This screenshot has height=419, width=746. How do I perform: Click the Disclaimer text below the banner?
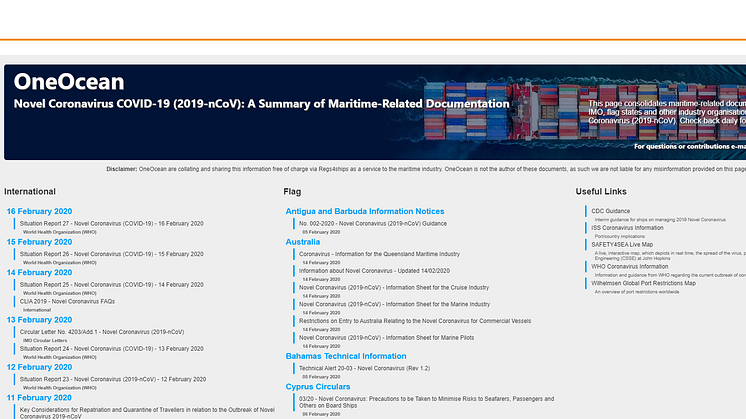coord(426,169)
